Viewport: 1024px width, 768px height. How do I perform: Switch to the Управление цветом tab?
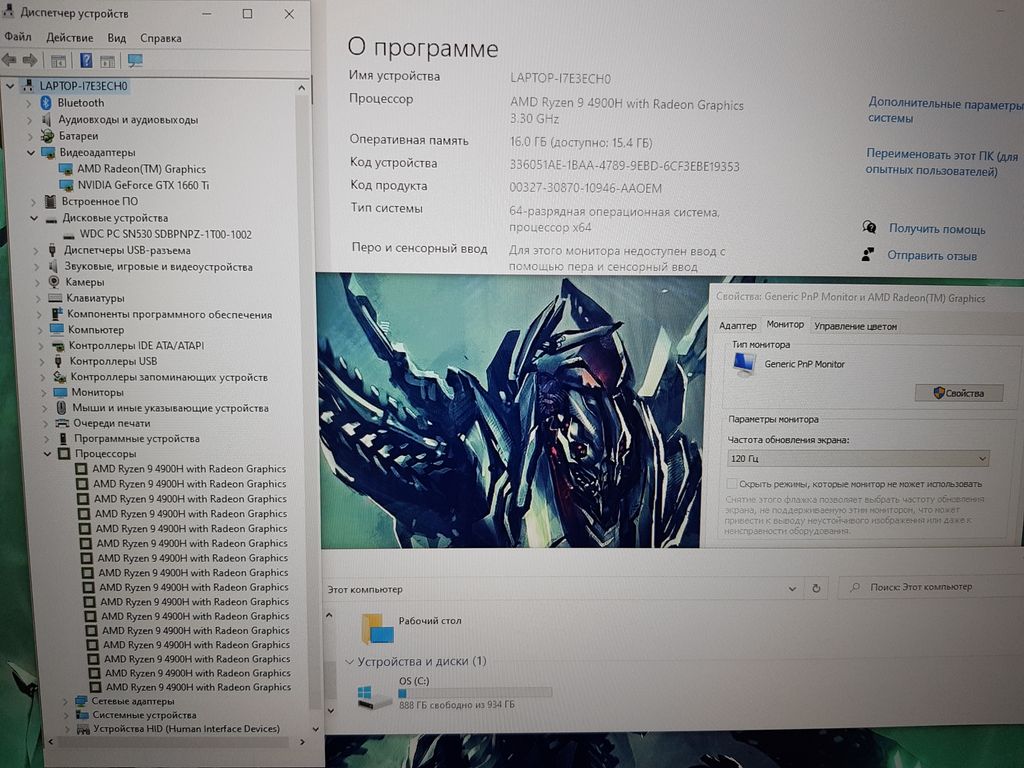(x=855, y=326)
